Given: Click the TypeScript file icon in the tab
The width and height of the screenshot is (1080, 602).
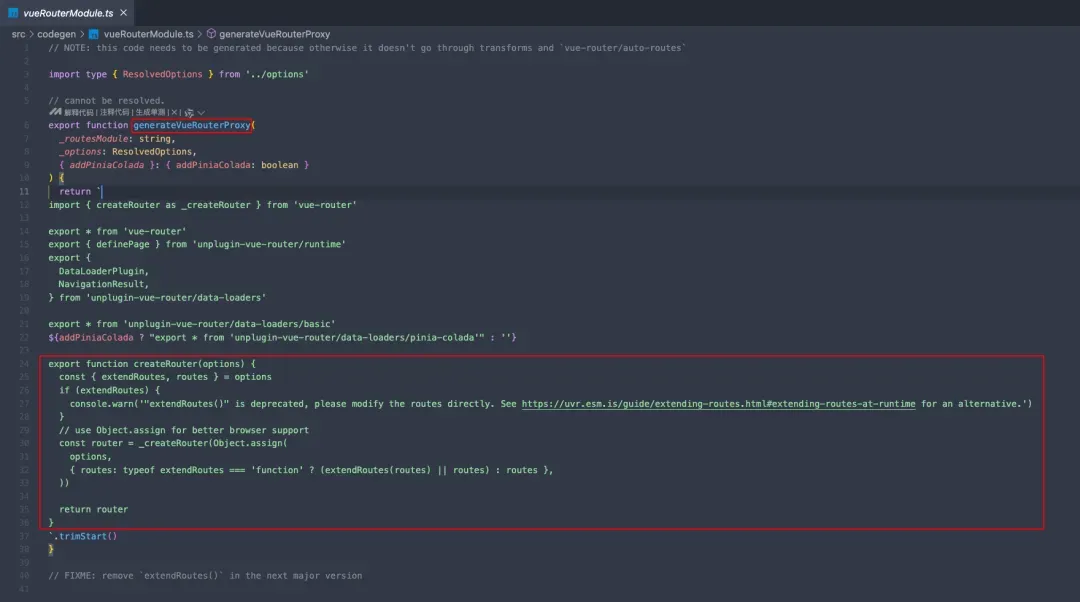Looking at the screenshot, I should [x=12, y=12].
